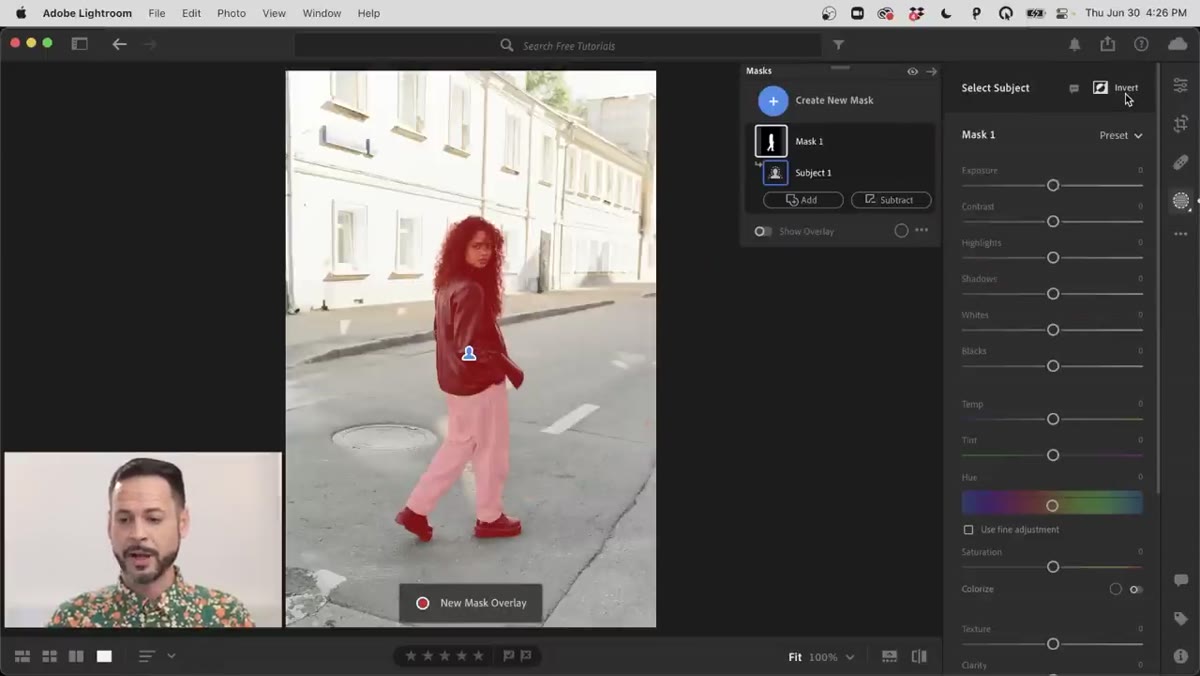Screen dimensions: 1200x676
Task: Select the Healing Brush tool
Action: coord(1181,162)
